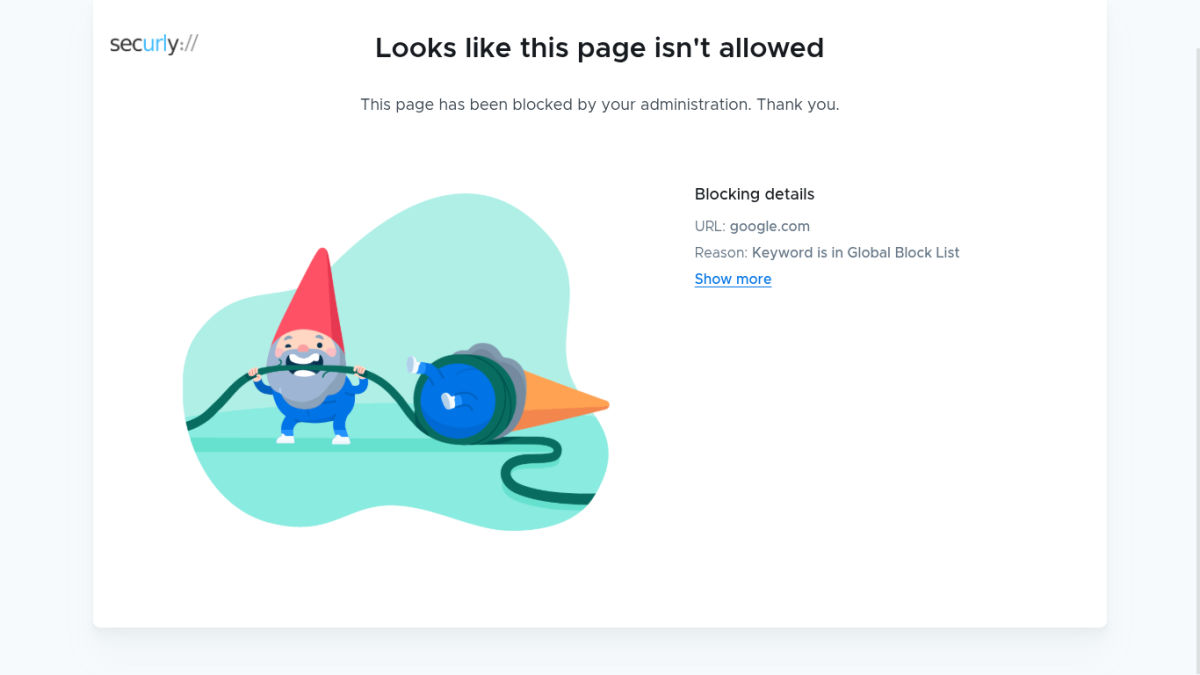Image resolution: width=1200 pixels, height=675 pixels.
Task: Expand blocking details with Show more
Action: (733, 279)
